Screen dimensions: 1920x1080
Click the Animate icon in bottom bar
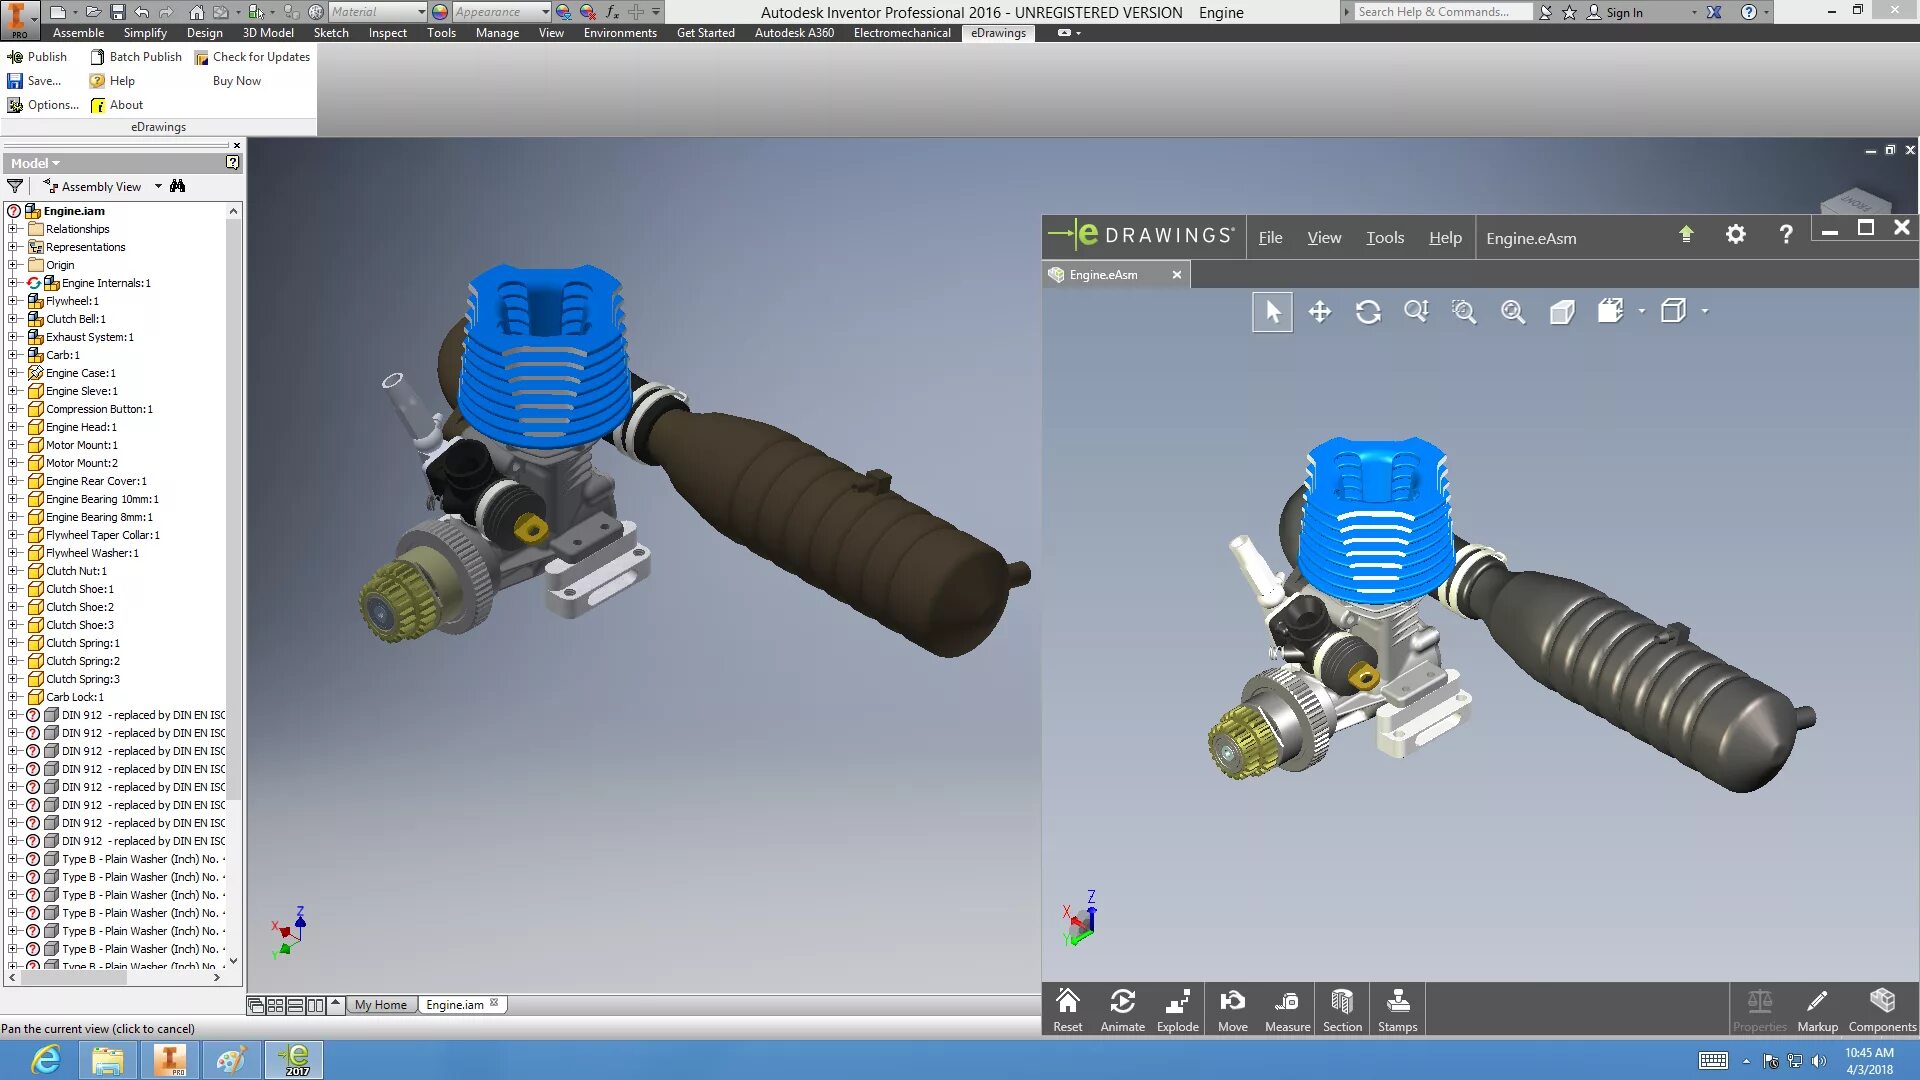click(x=1122, y=1010)
